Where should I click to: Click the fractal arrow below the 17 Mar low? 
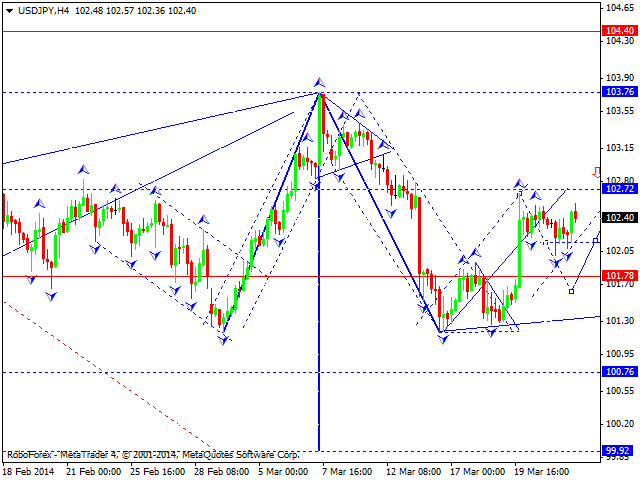pyautogui.click(x=442, y=339)
